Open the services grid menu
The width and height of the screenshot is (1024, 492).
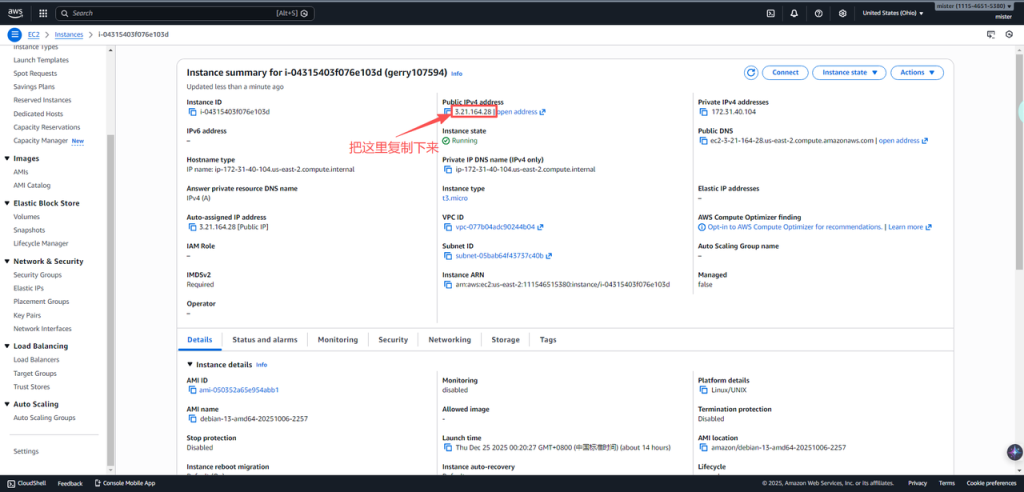pos(43,13)
